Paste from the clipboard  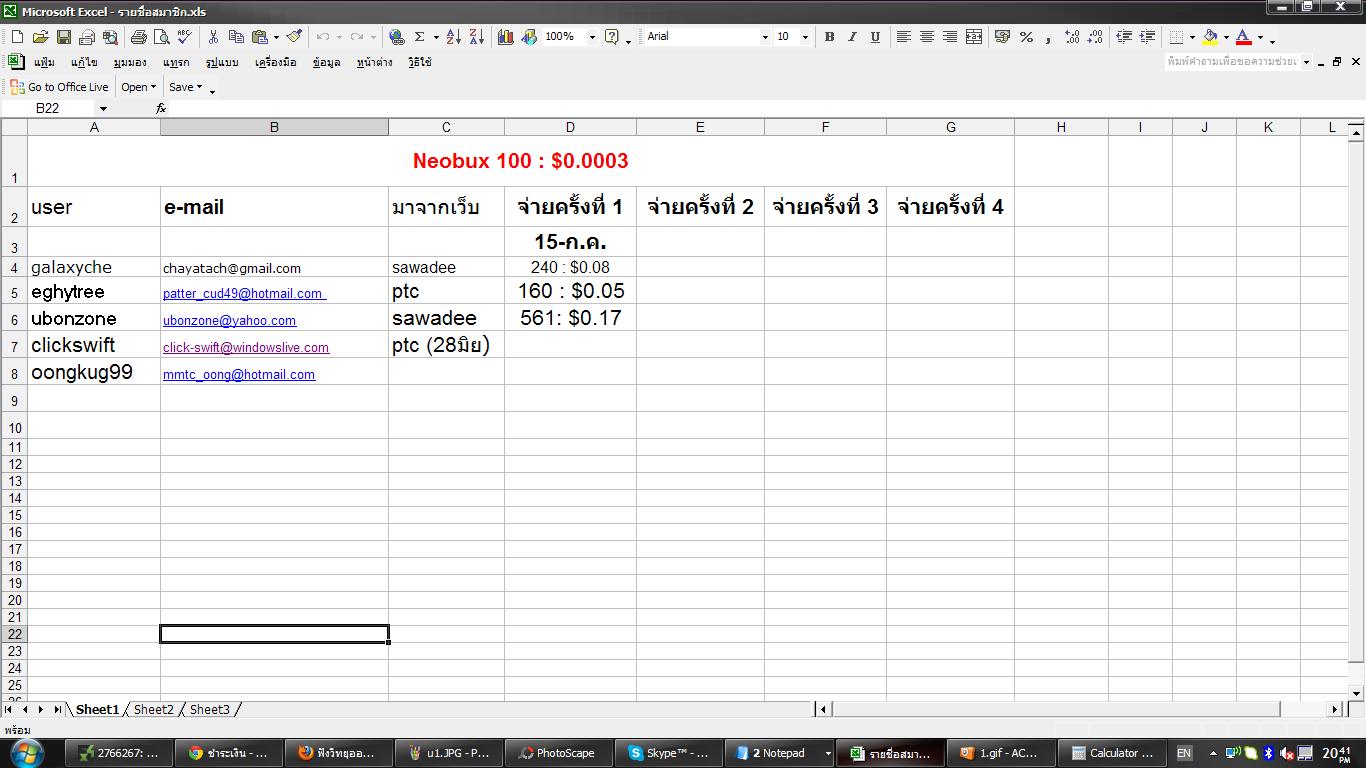[259, 37]
